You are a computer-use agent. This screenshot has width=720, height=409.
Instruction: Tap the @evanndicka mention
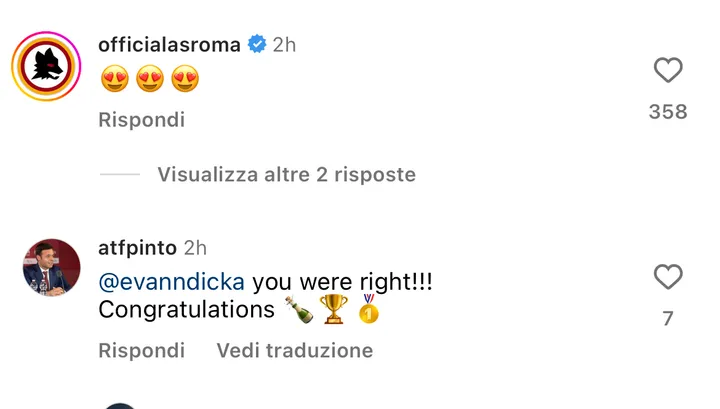[171, 282]
